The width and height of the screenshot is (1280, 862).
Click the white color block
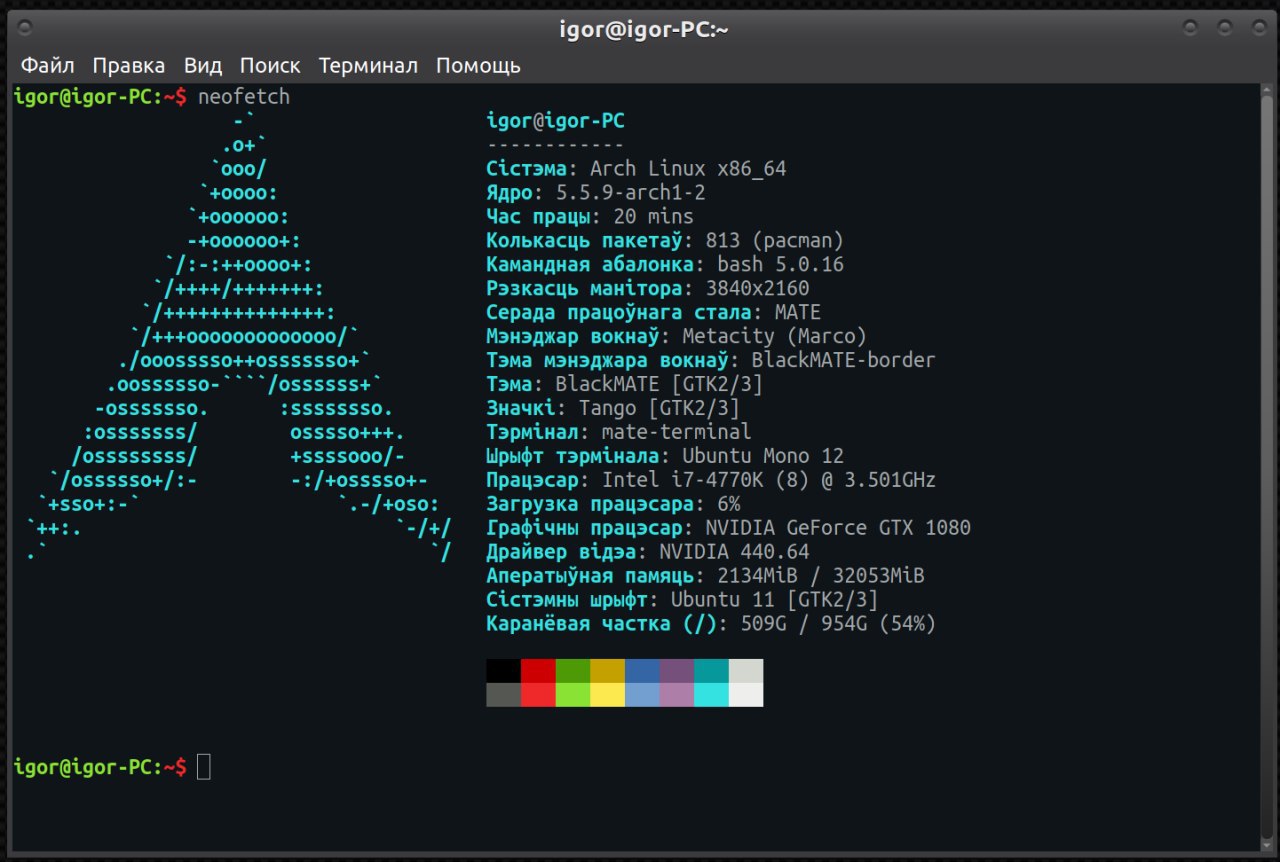746,695
